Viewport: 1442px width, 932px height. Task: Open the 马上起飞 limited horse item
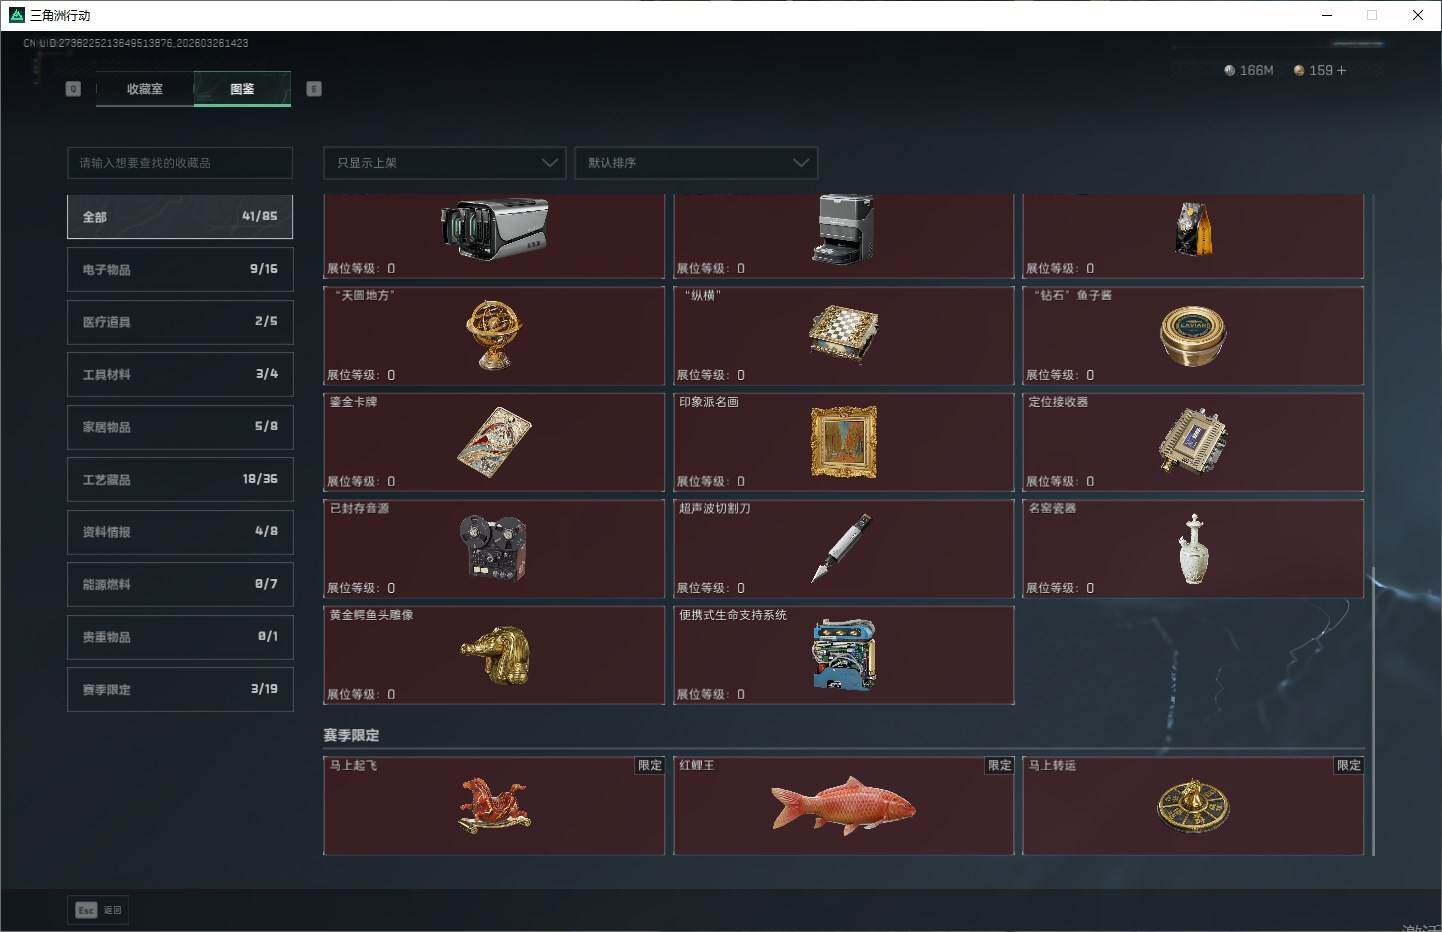pyautogui.click(x=494, y=806)
